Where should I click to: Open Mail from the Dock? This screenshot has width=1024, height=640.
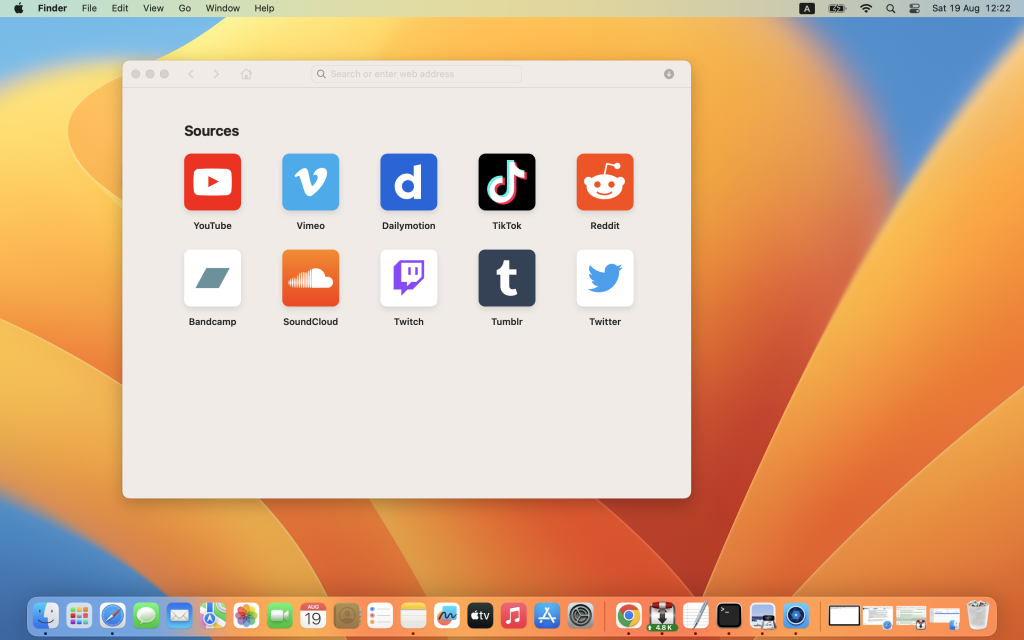(179, 615)
